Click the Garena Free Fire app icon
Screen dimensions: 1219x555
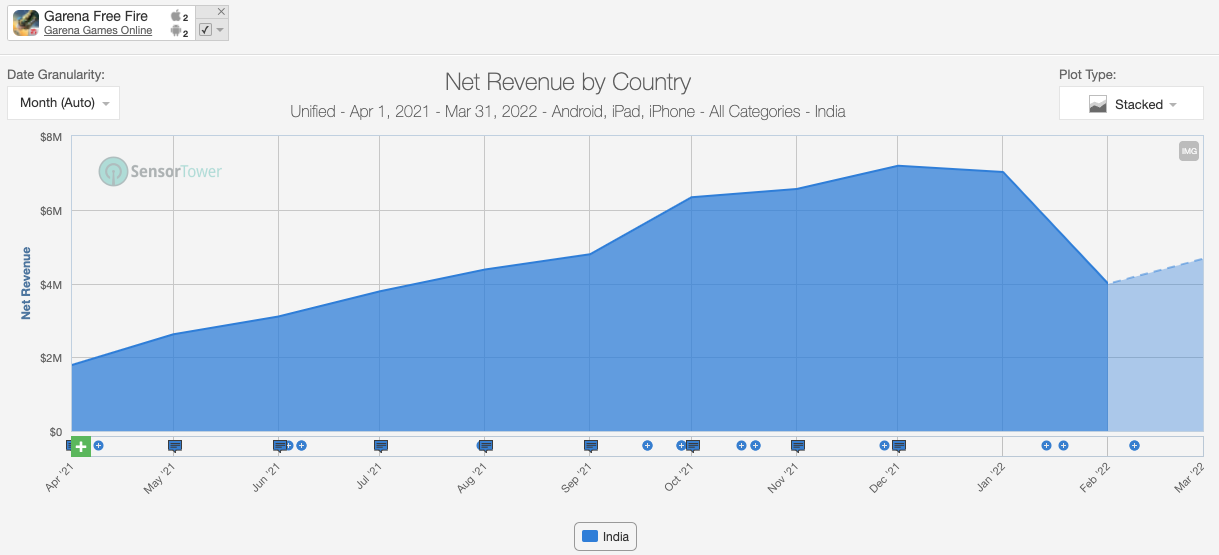click(x=25, y=23)
